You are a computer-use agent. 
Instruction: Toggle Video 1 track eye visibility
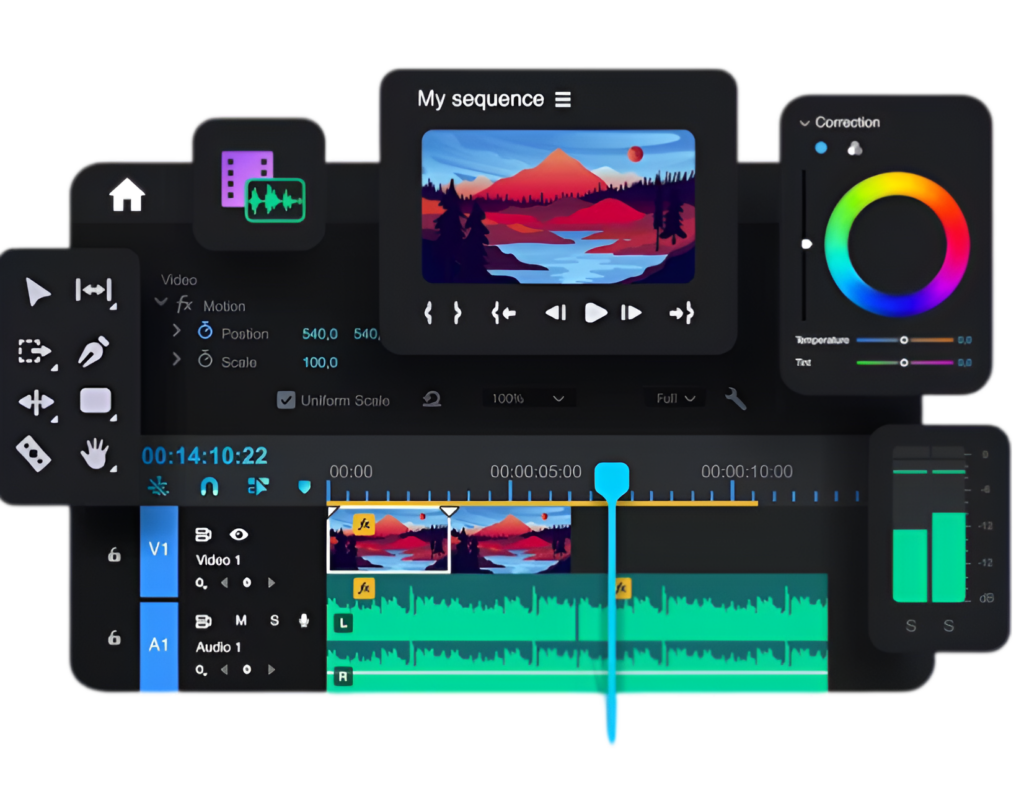(239, 535)
